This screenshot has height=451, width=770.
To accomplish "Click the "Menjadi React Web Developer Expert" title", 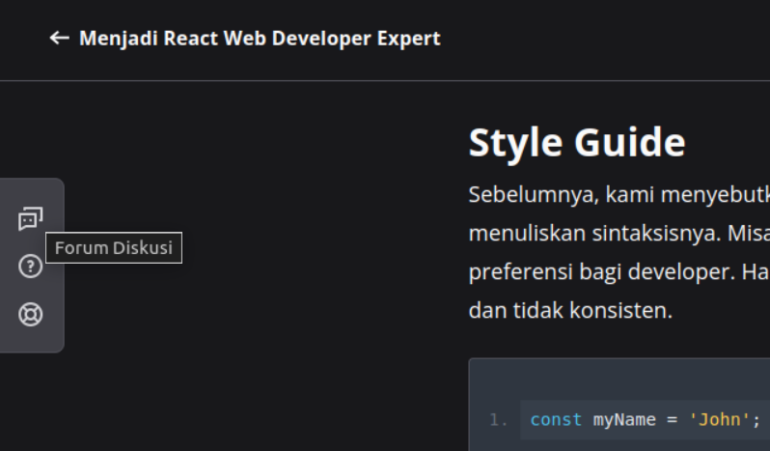I will pos(259,38).
